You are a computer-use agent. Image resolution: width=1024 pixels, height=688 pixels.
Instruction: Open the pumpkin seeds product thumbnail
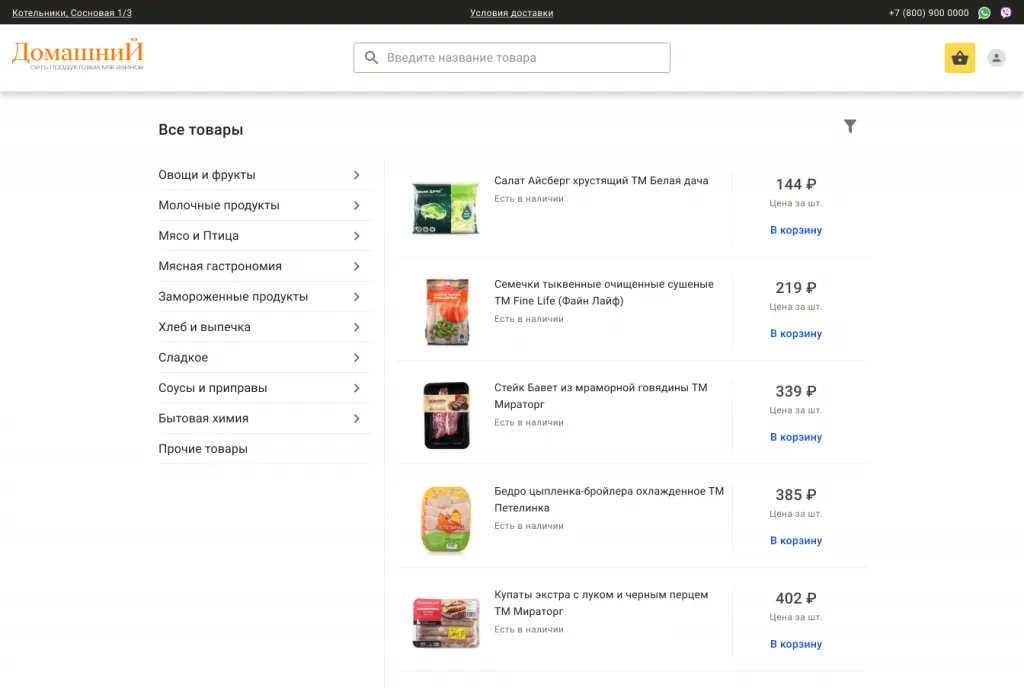pos(446,311)
